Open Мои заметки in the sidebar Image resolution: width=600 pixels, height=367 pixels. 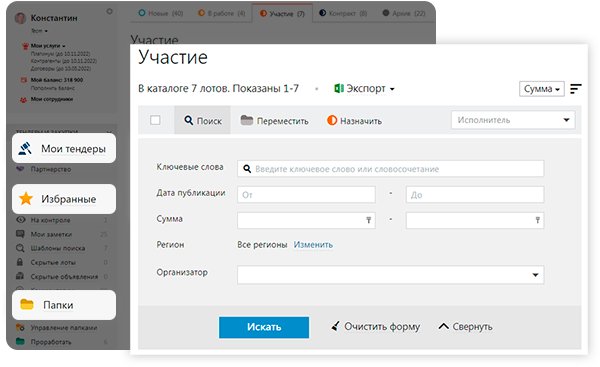(x=51, y=234)
